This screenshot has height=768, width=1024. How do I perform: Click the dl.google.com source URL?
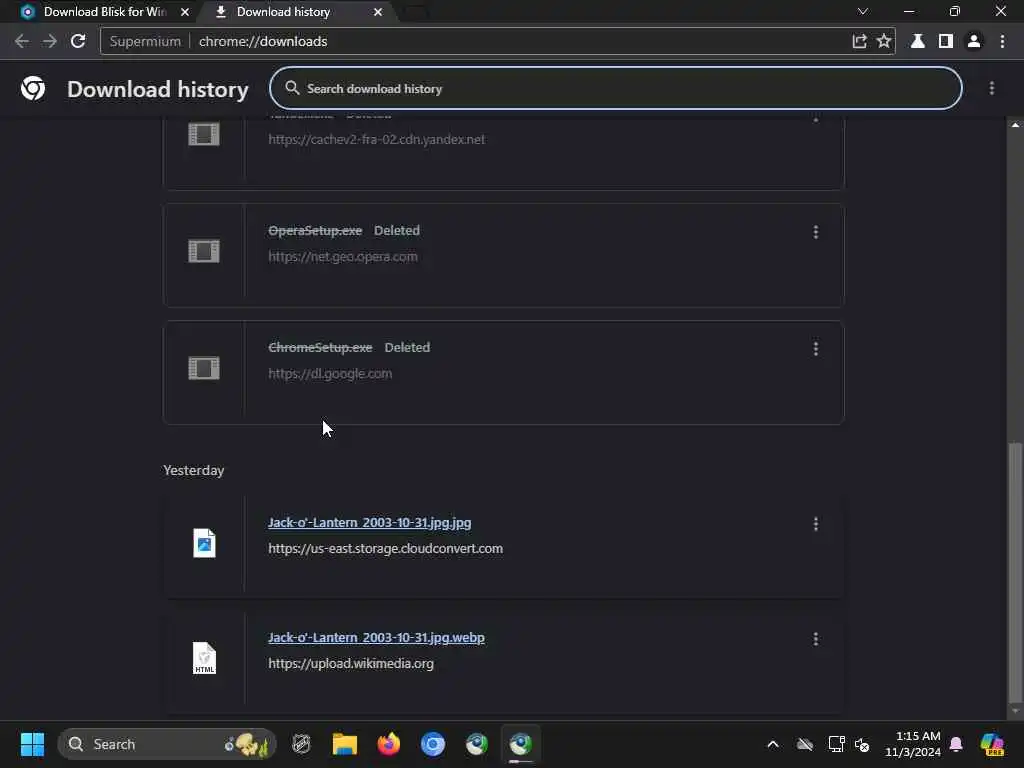coord(330,374)
